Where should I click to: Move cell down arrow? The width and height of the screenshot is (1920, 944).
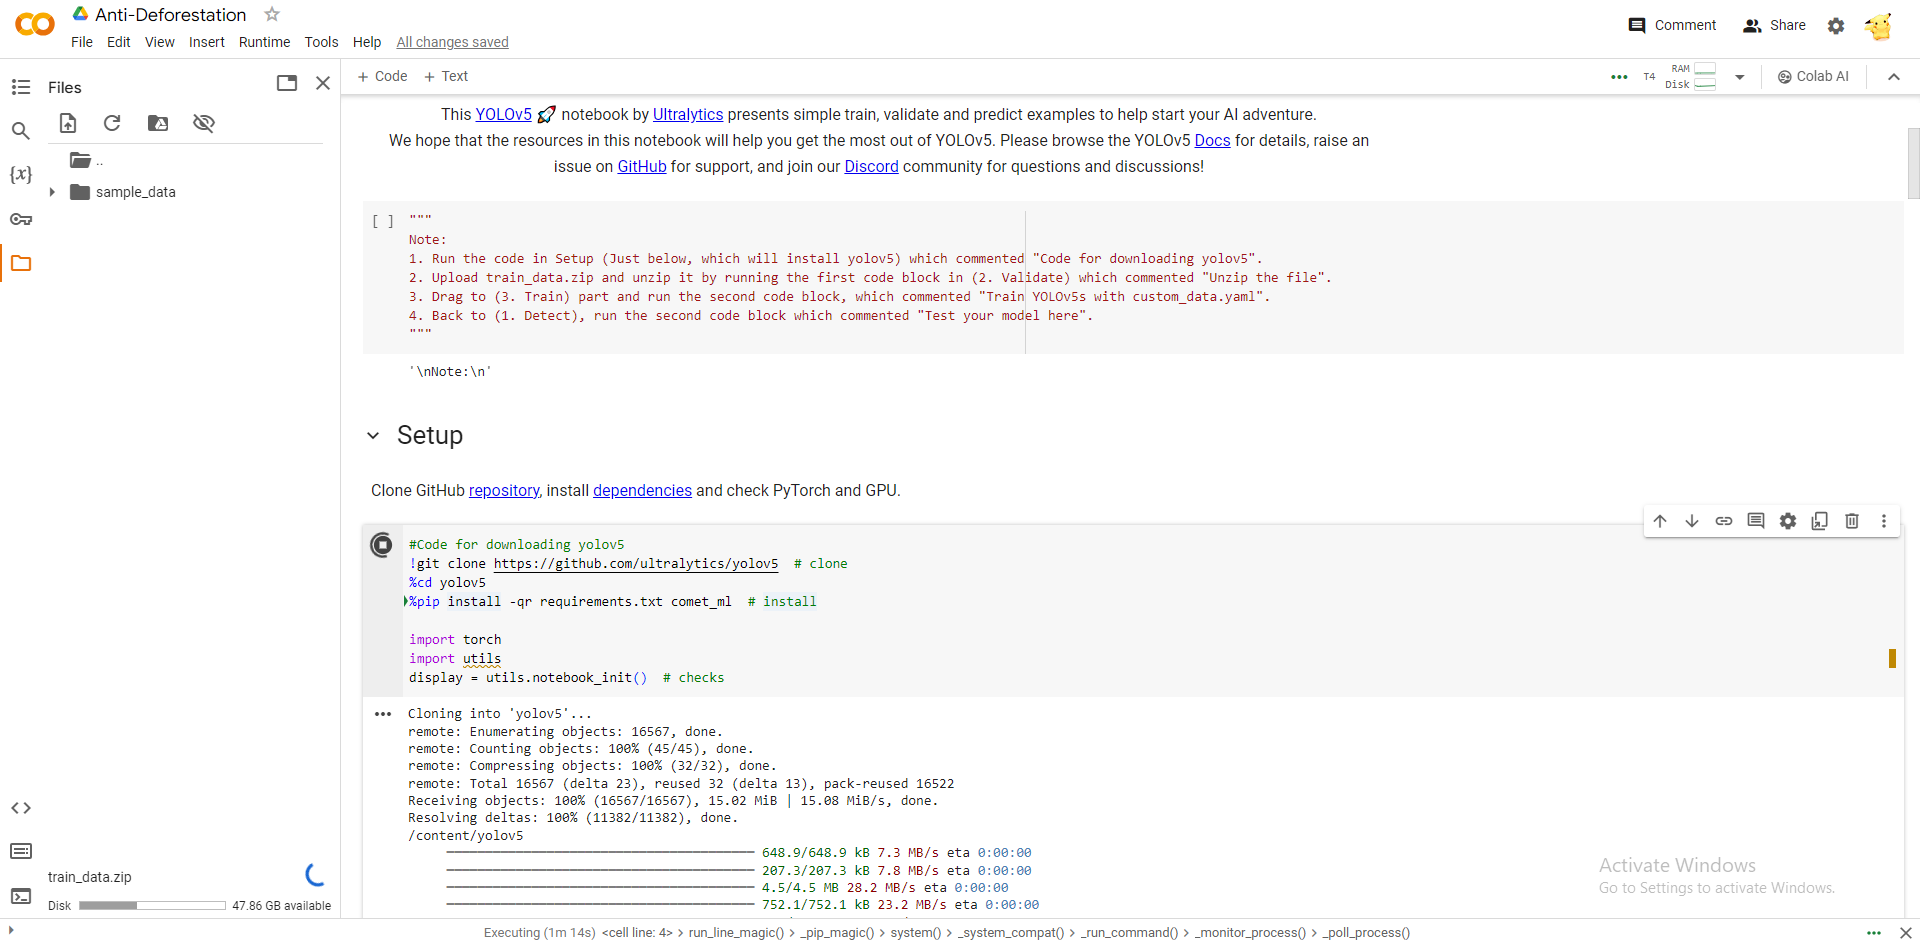(x=1692, y=521)
